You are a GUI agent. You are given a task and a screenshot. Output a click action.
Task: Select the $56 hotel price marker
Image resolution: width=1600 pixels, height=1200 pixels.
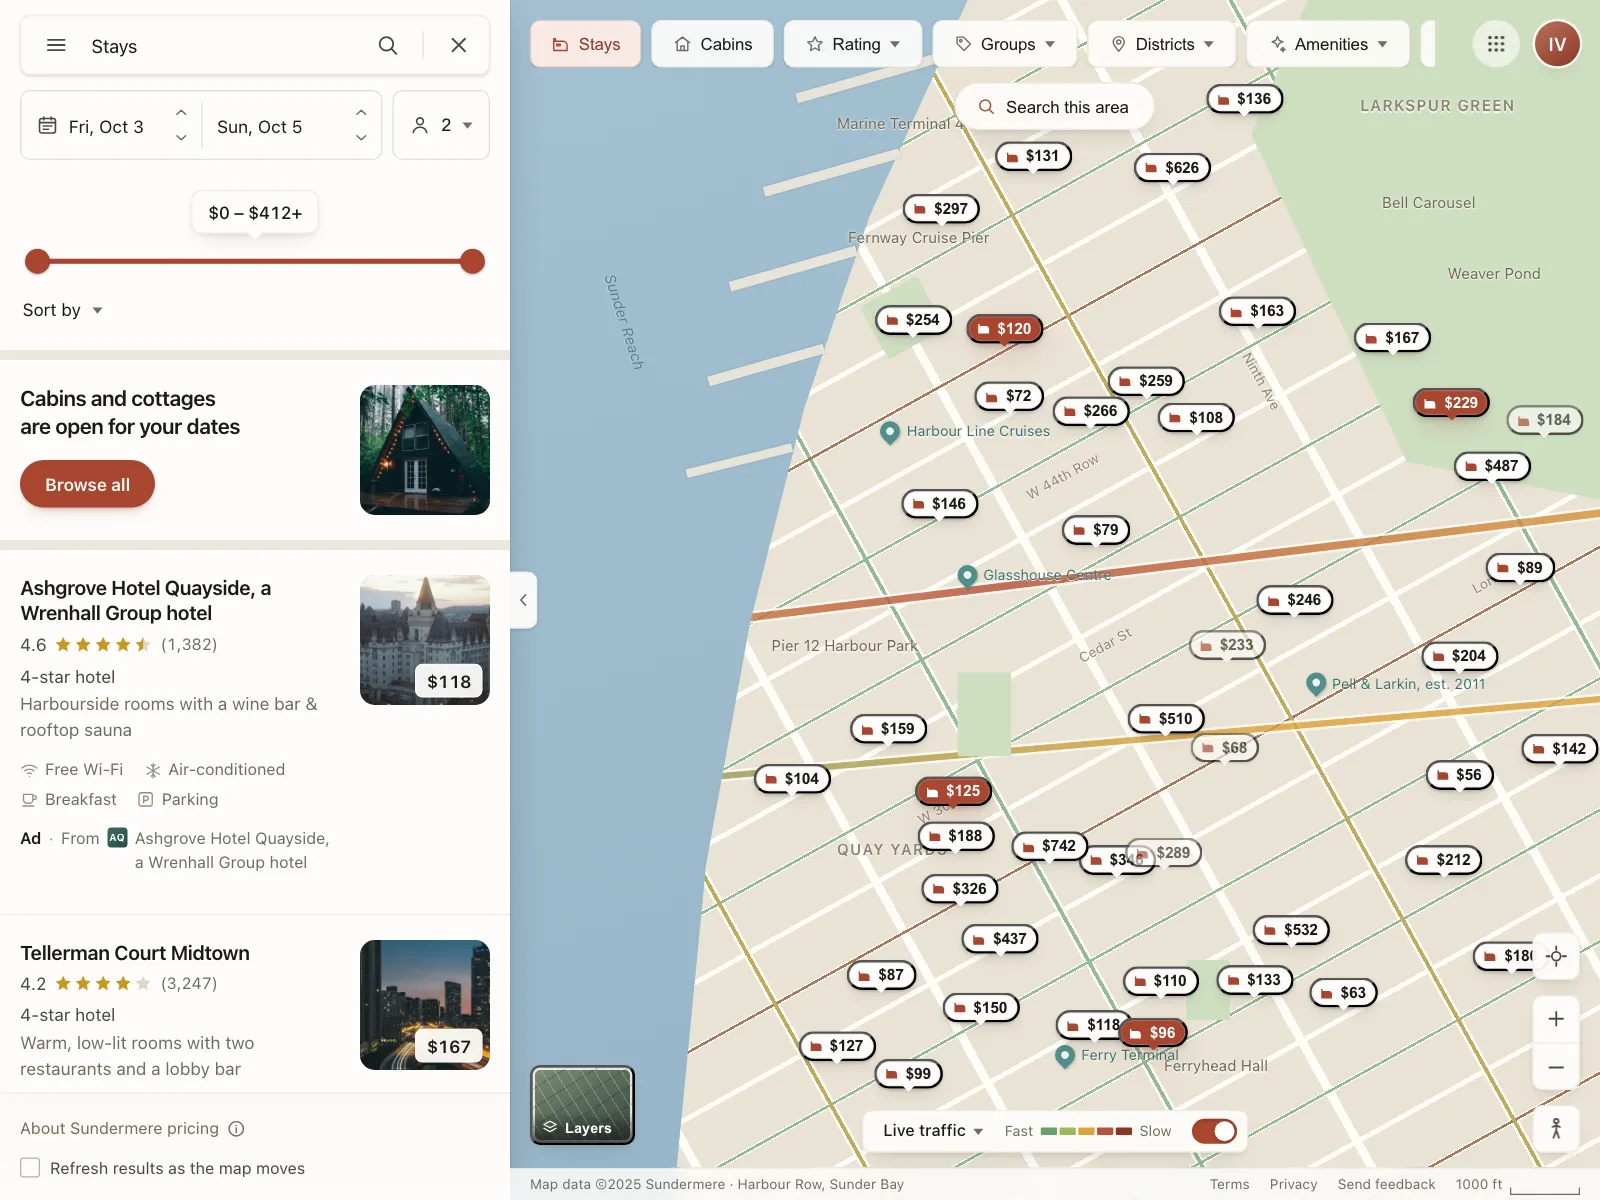1459,775
